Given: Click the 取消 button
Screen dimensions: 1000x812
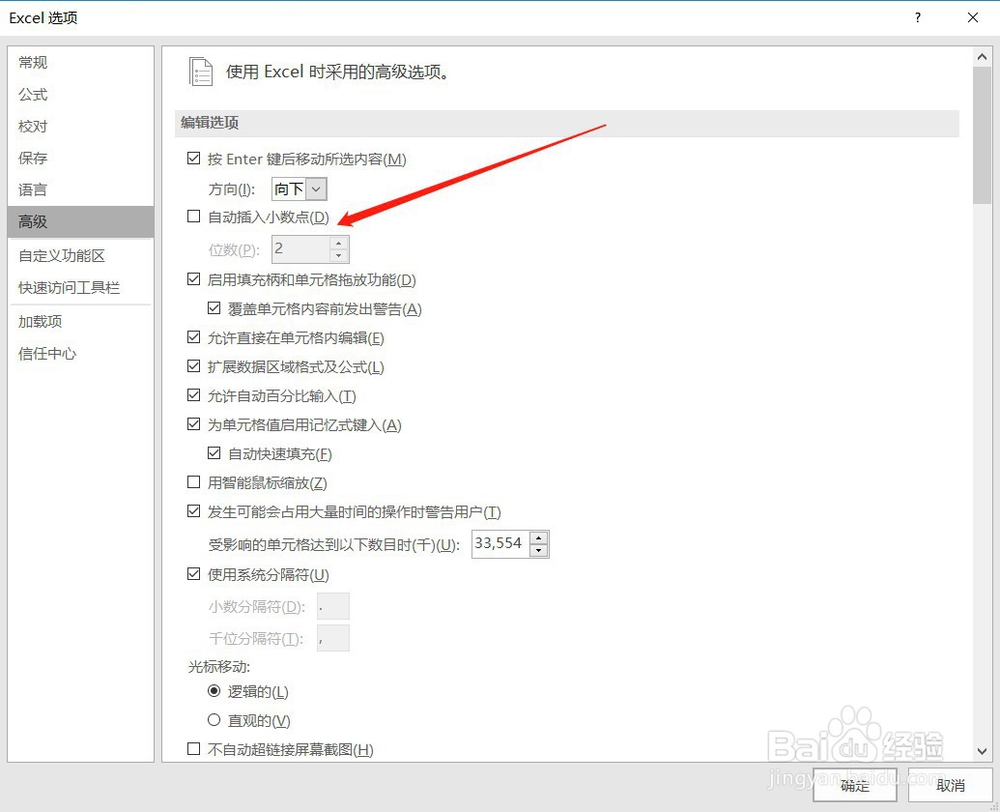Looking at the screenshot, I should tap(950, 785).
